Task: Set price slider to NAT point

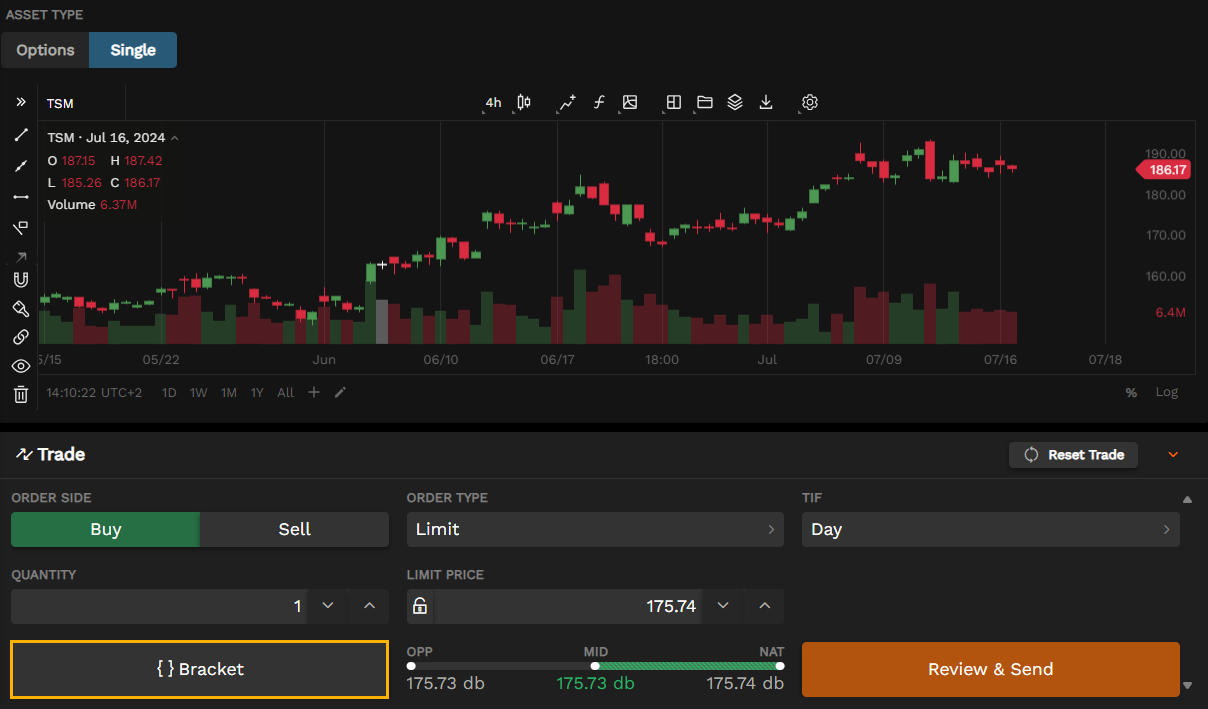Action: tap(780, 666)
